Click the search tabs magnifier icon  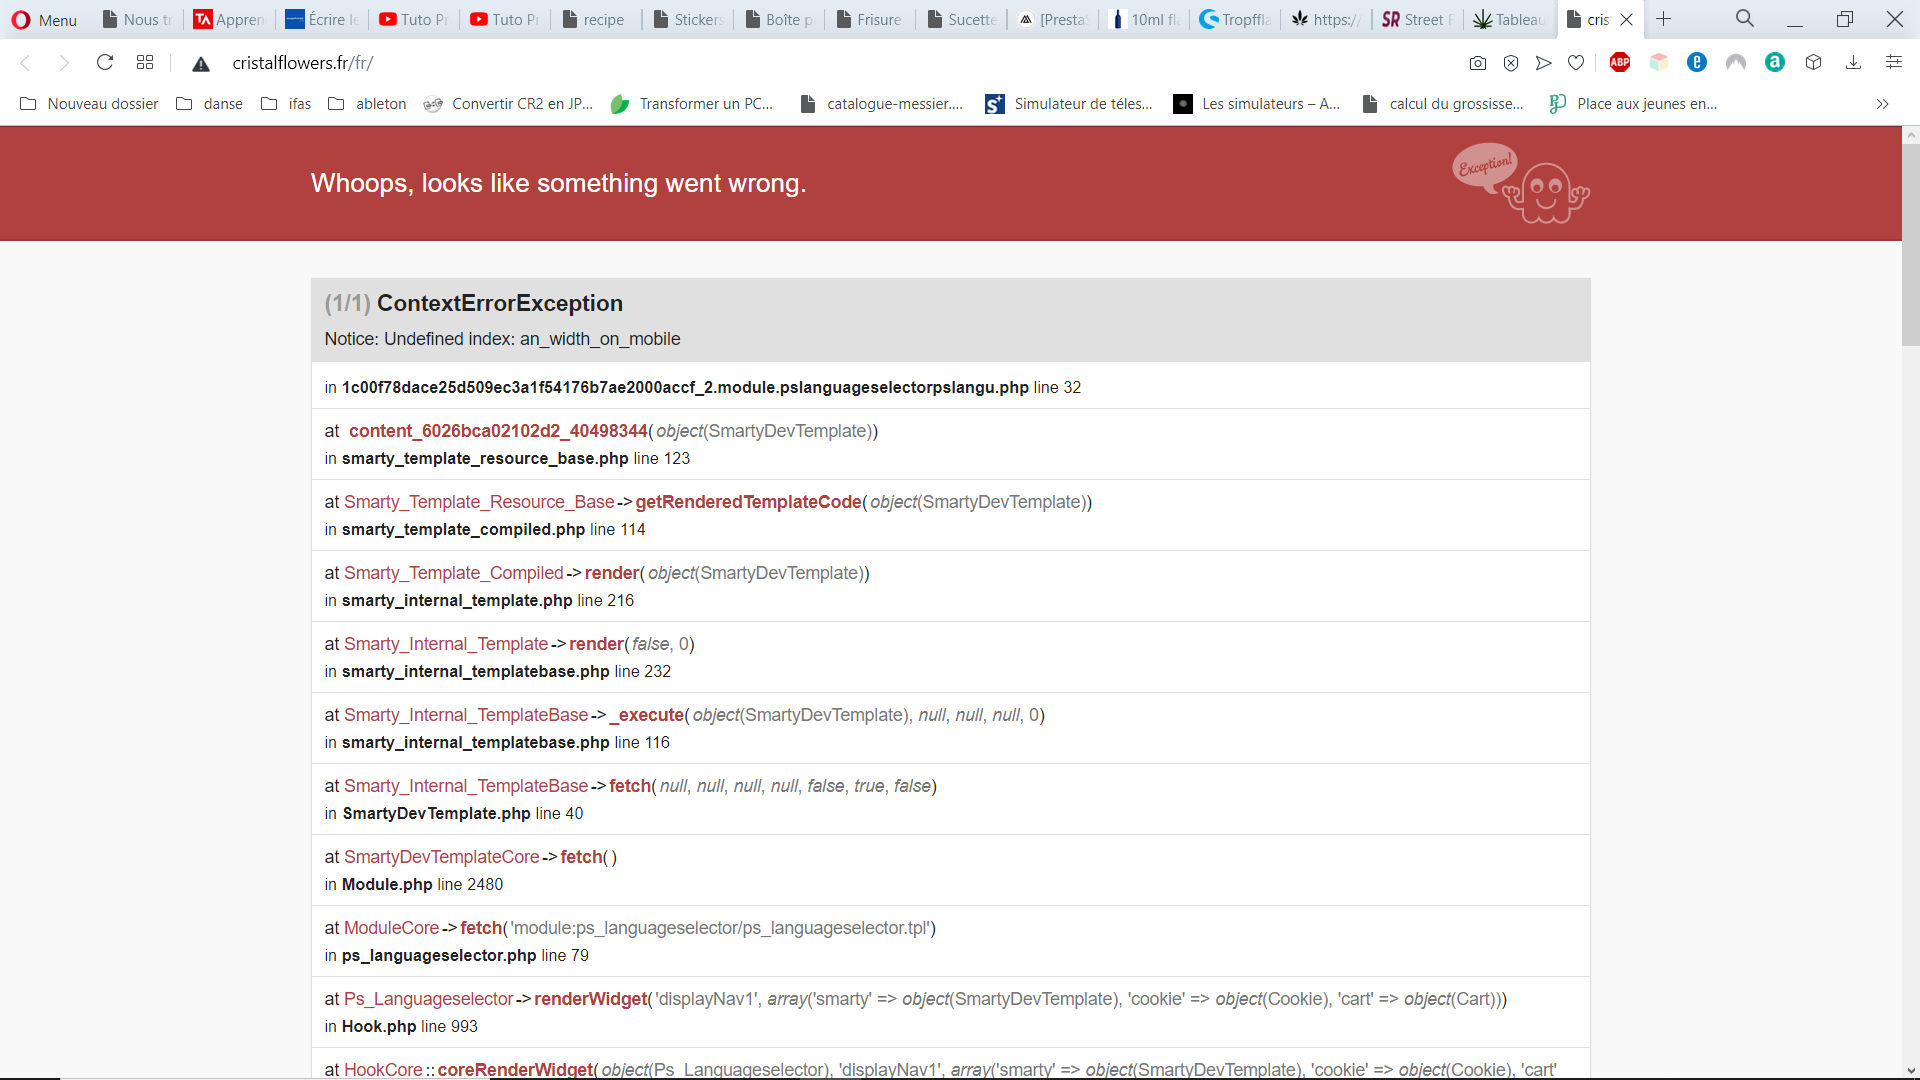click(1744, 19)
